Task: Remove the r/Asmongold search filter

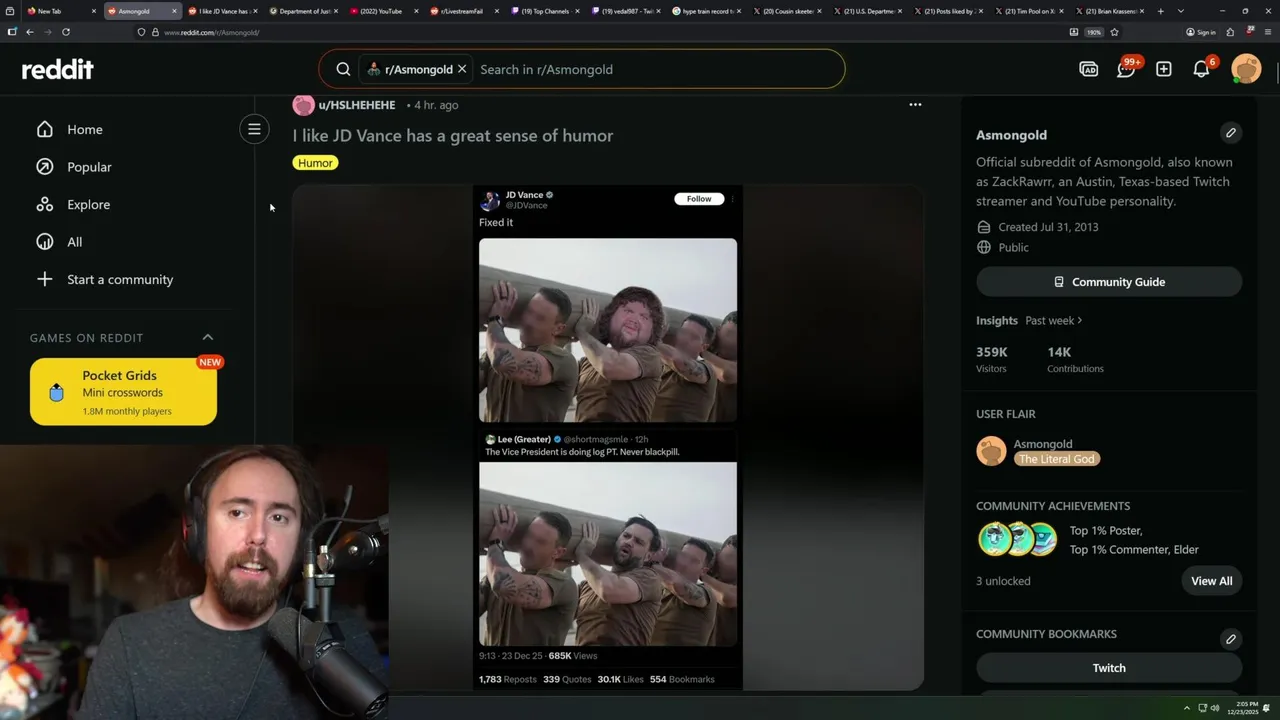Action: click(x=462, y=69)
